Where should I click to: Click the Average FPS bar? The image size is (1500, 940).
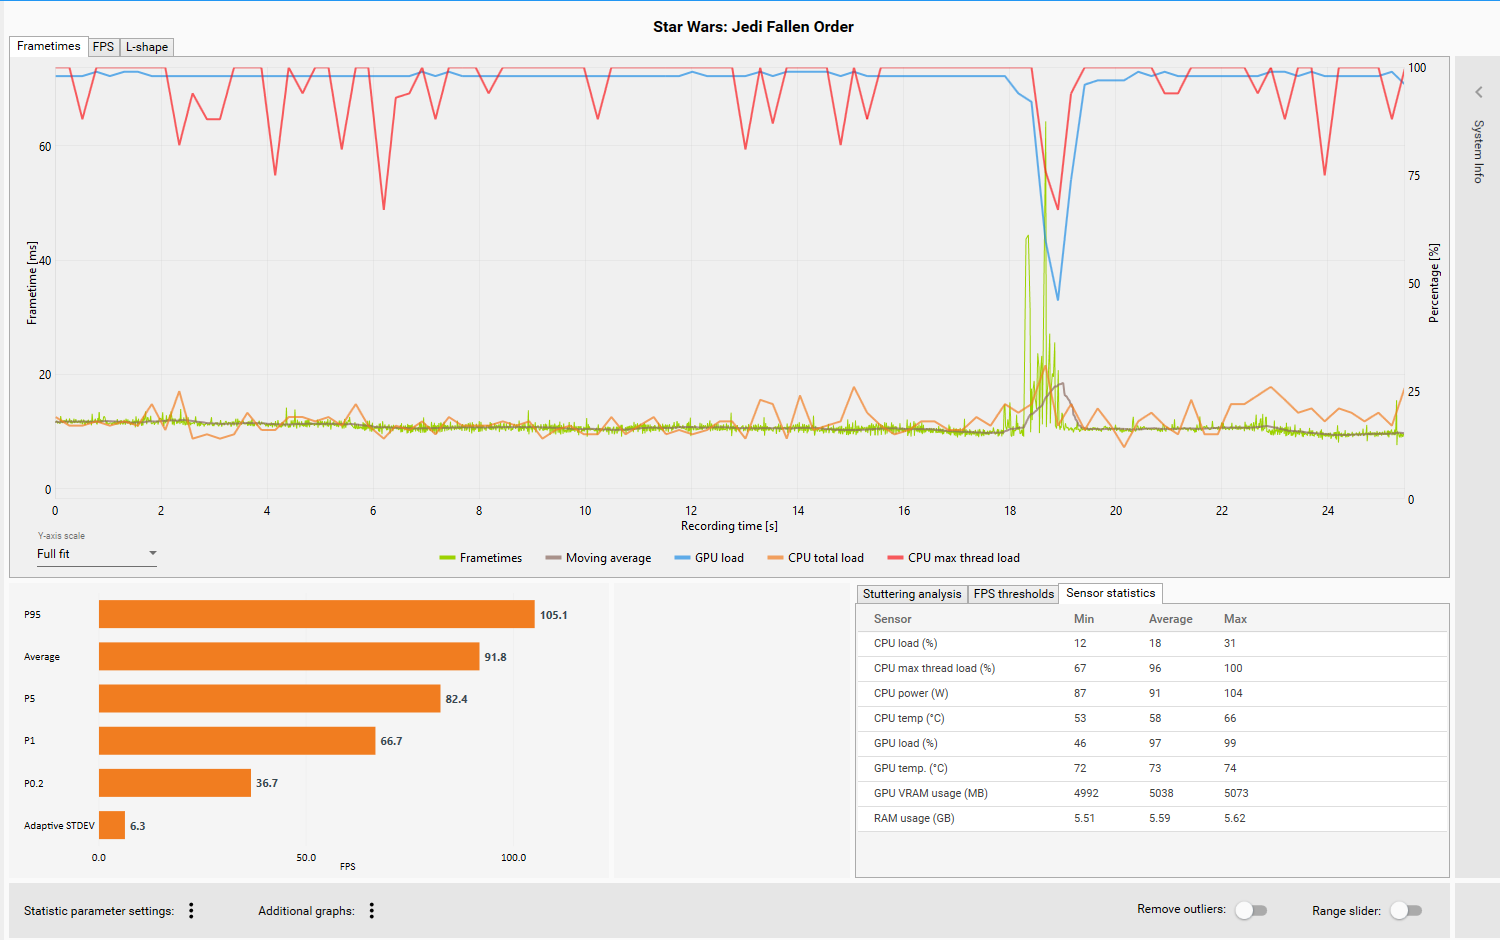click(x=289, y=657)
